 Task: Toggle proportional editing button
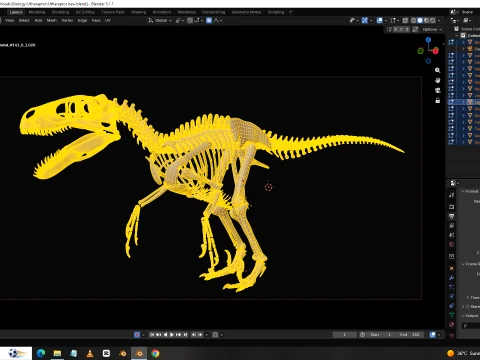point(209,20)
